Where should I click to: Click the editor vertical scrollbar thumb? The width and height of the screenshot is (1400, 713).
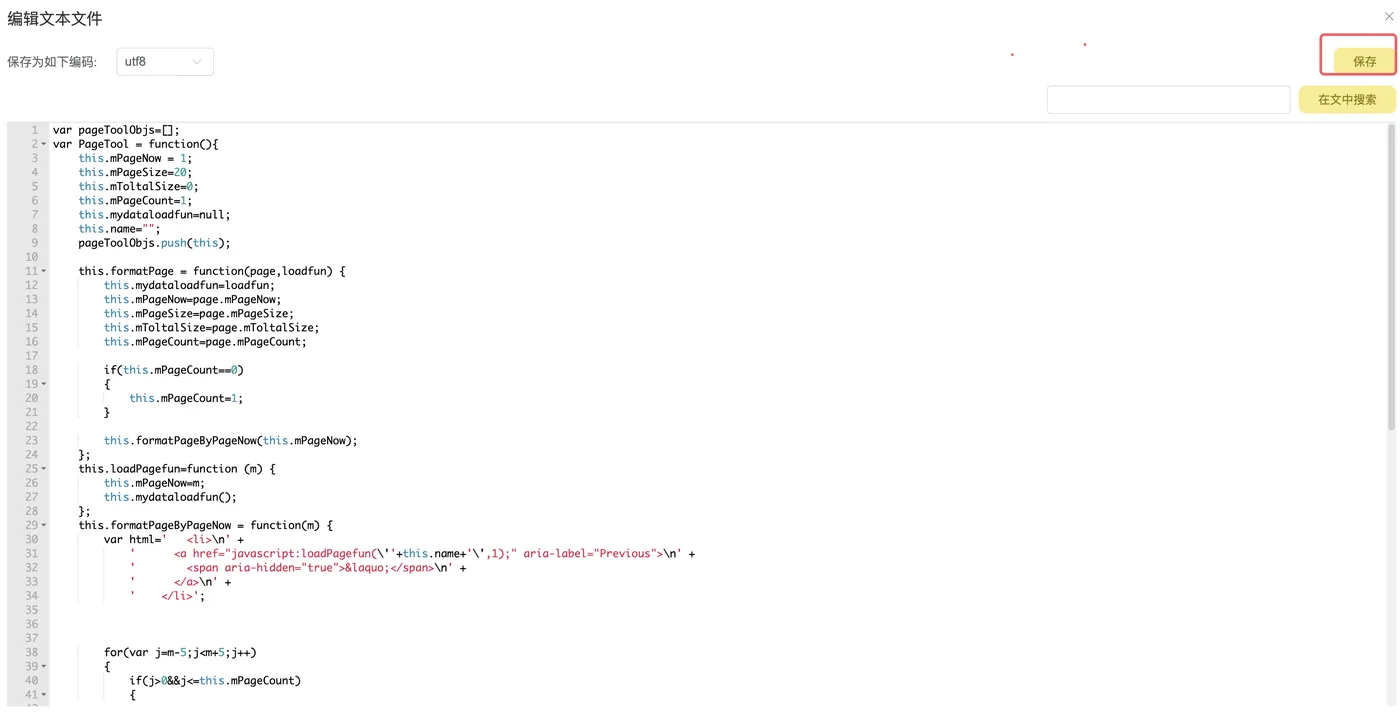(1391, 277)
